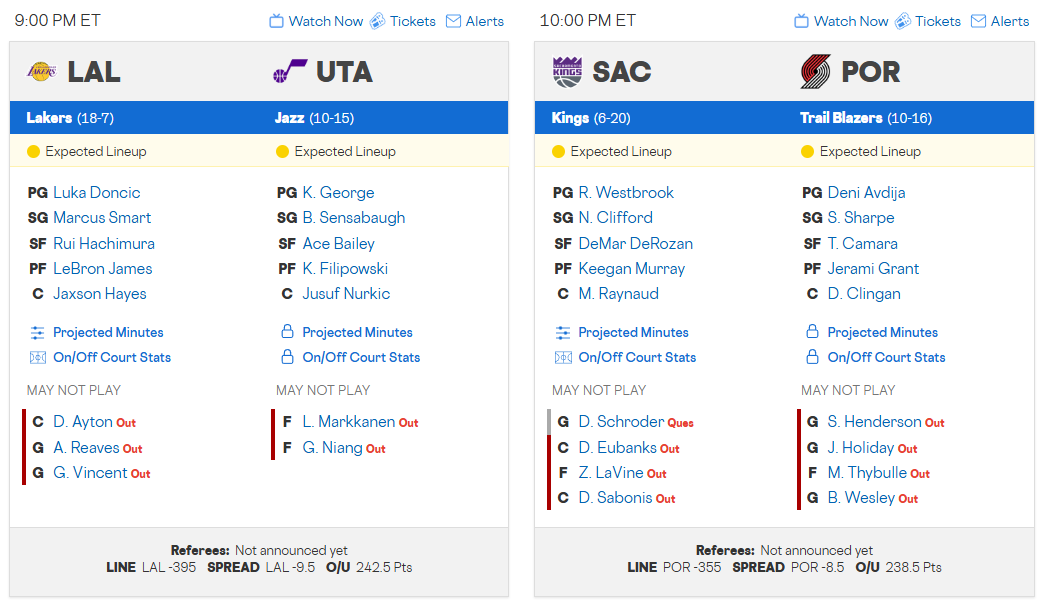Click lock icon beside Jazz Projected Minutes
Image resolution: width=1044 pixels, height=606 pixels.
point(287,332)
